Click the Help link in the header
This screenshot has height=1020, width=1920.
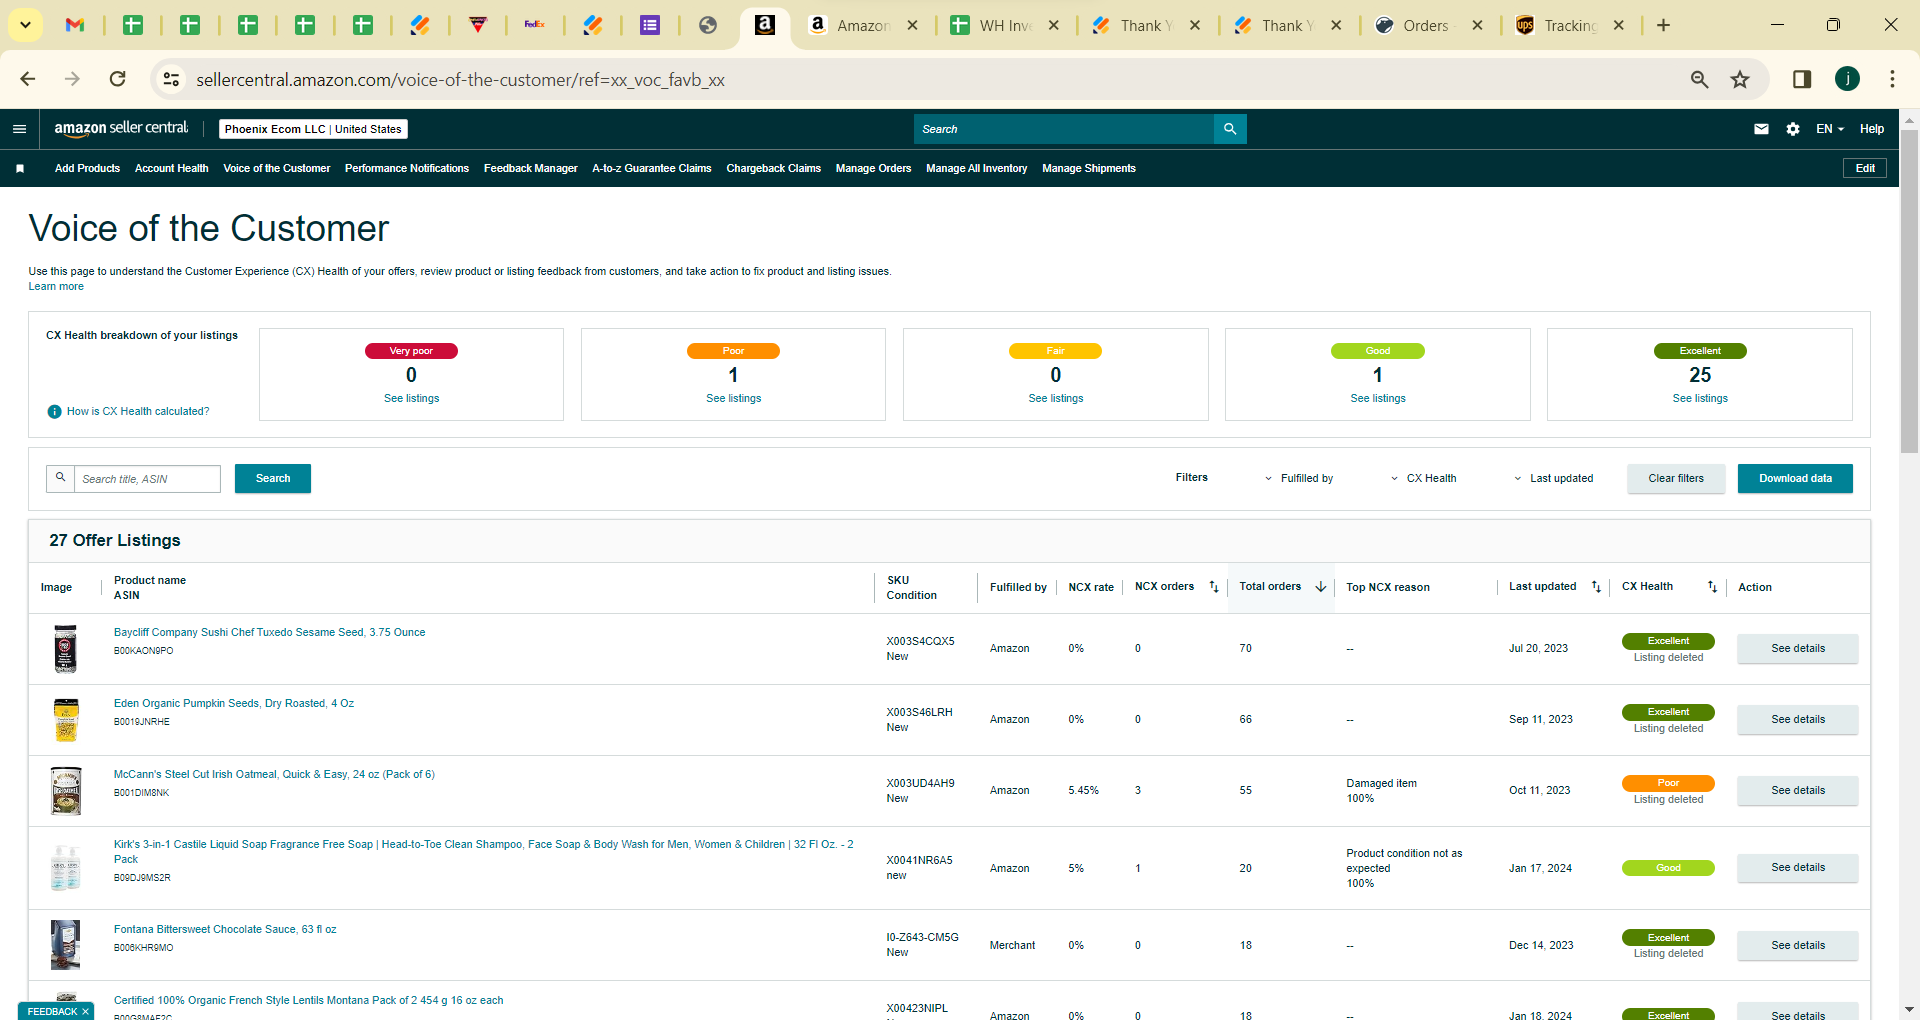pos(1872,129)
